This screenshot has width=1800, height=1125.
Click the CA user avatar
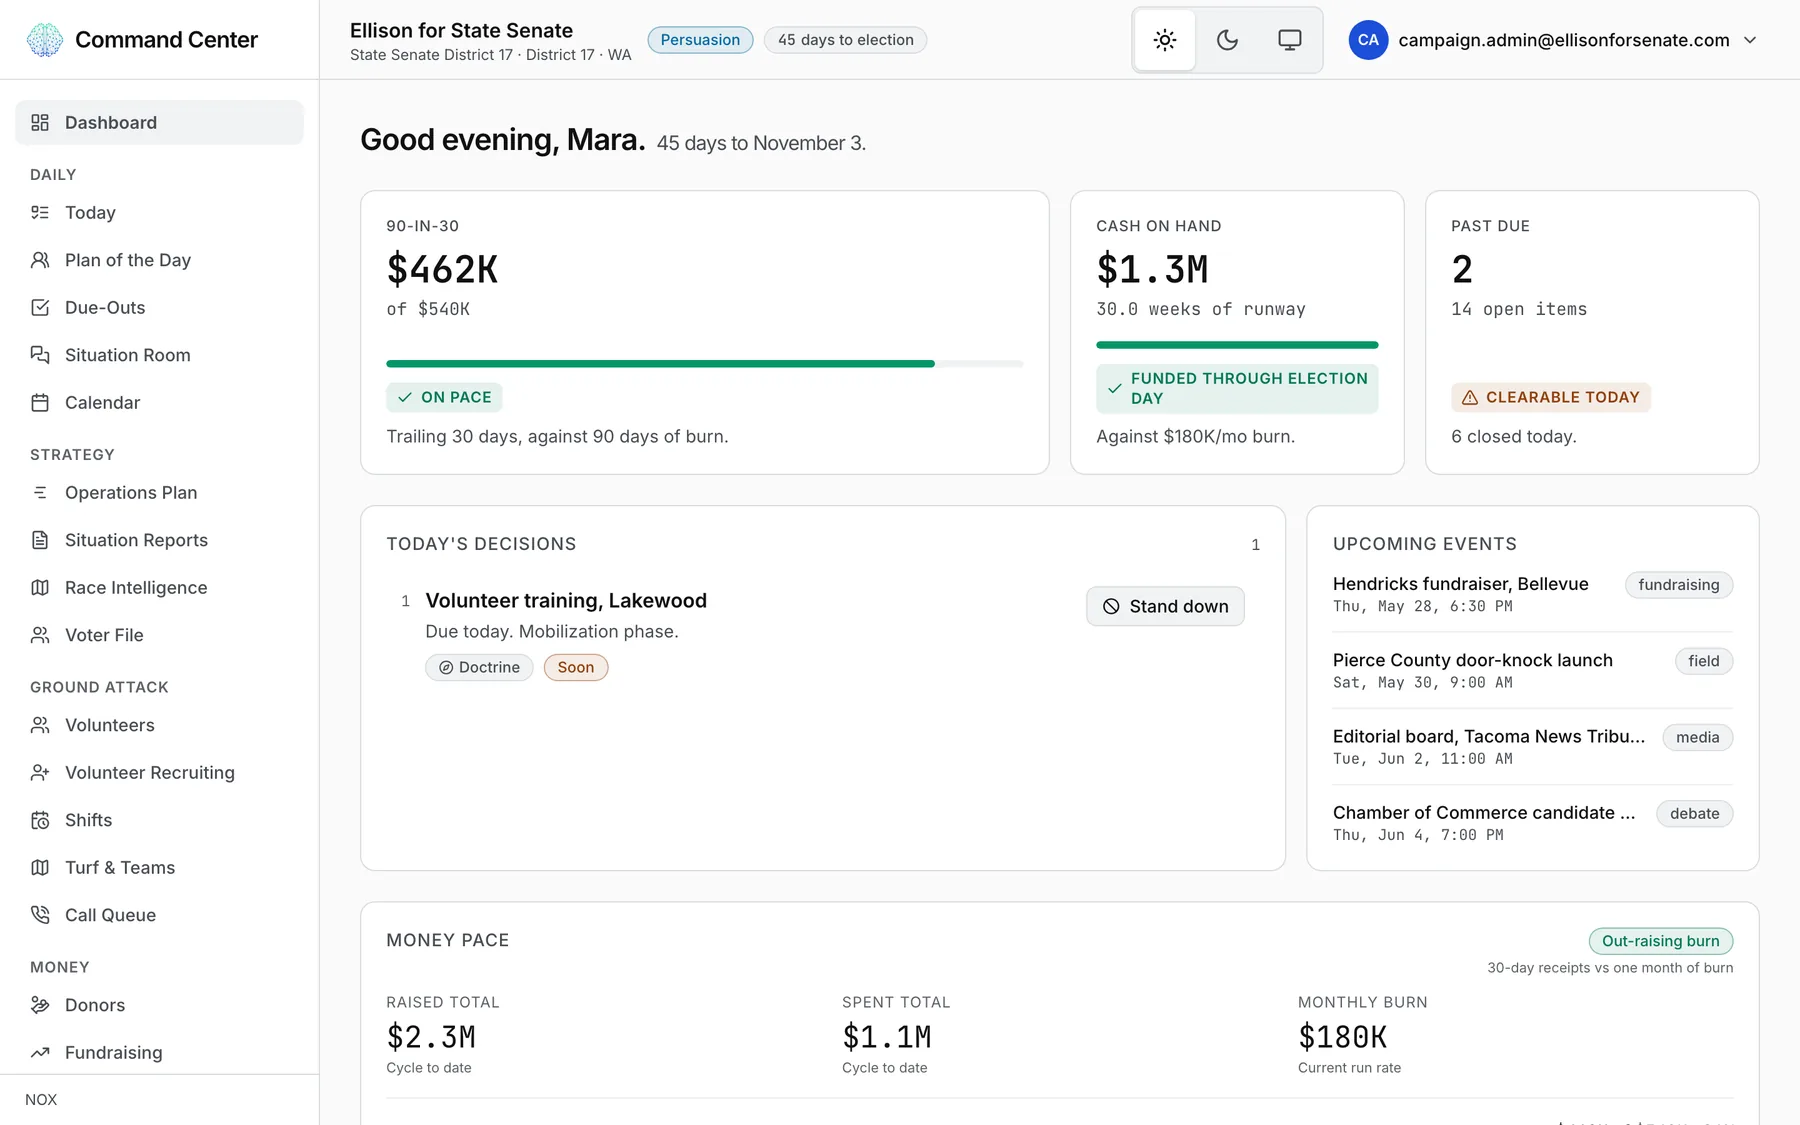(x=1368, y=40)
